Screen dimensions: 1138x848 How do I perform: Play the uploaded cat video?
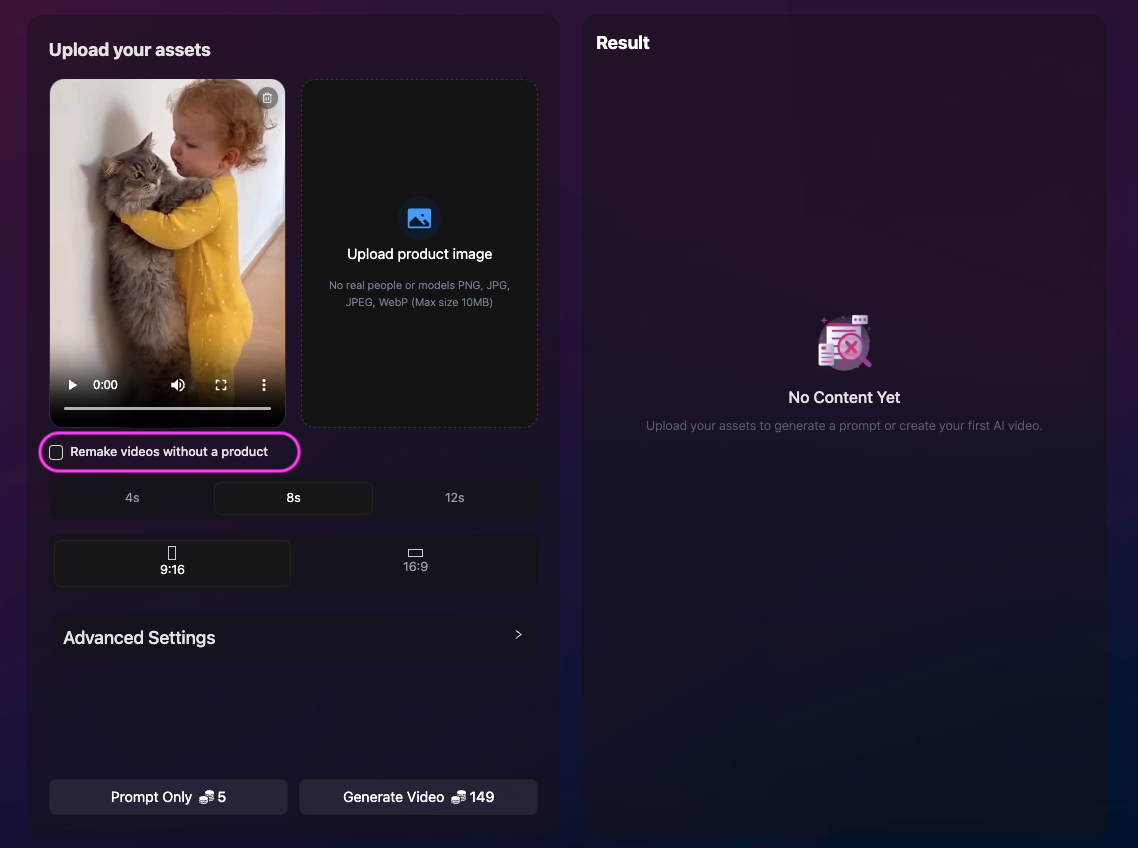[x=72, y=385]
